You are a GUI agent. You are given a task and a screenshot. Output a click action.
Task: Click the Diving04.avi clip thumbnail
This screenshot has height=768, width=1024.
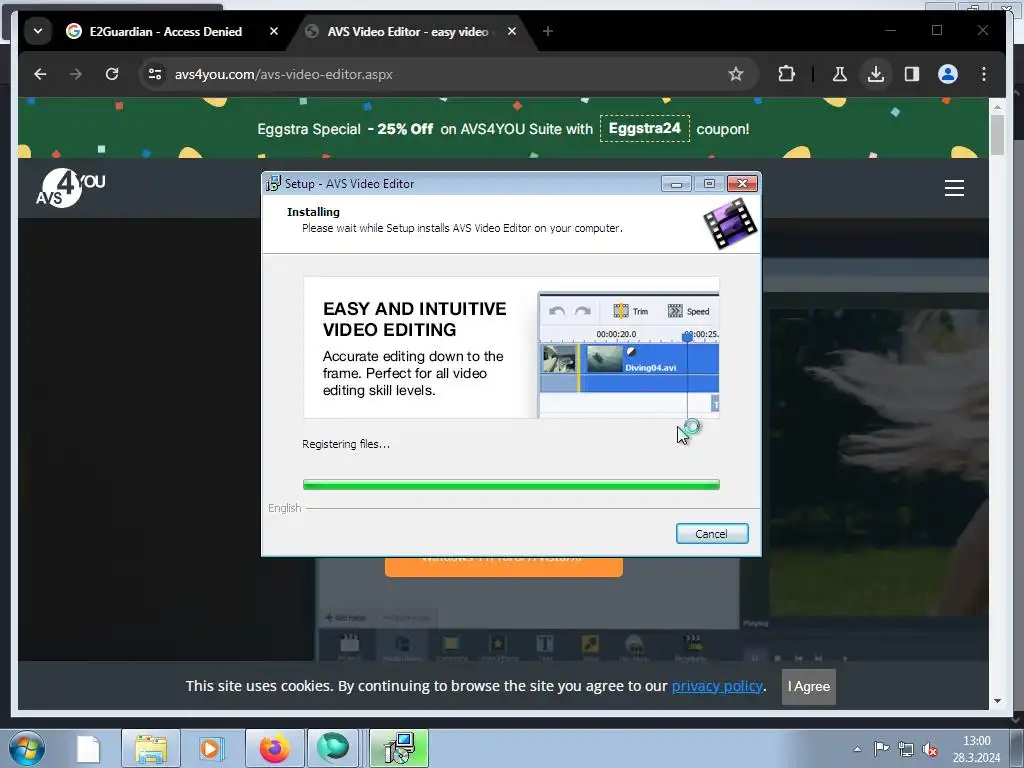point(604,359)
